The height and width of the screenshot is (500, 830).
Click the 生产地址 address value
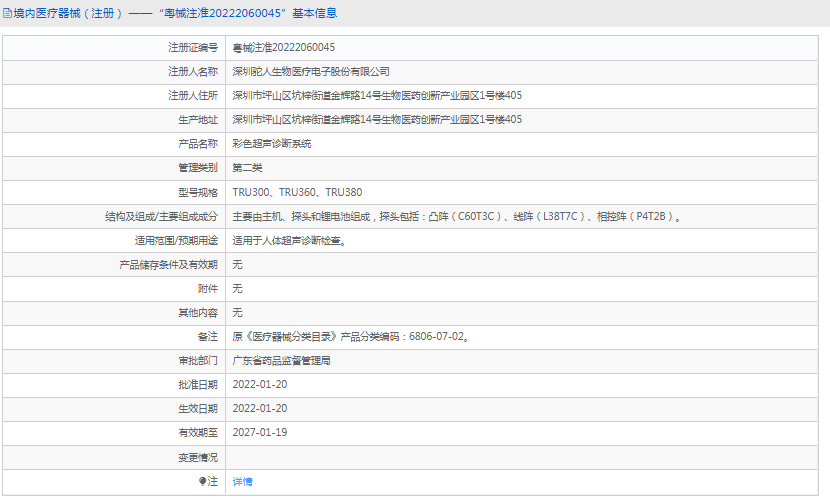pos(377,120)
